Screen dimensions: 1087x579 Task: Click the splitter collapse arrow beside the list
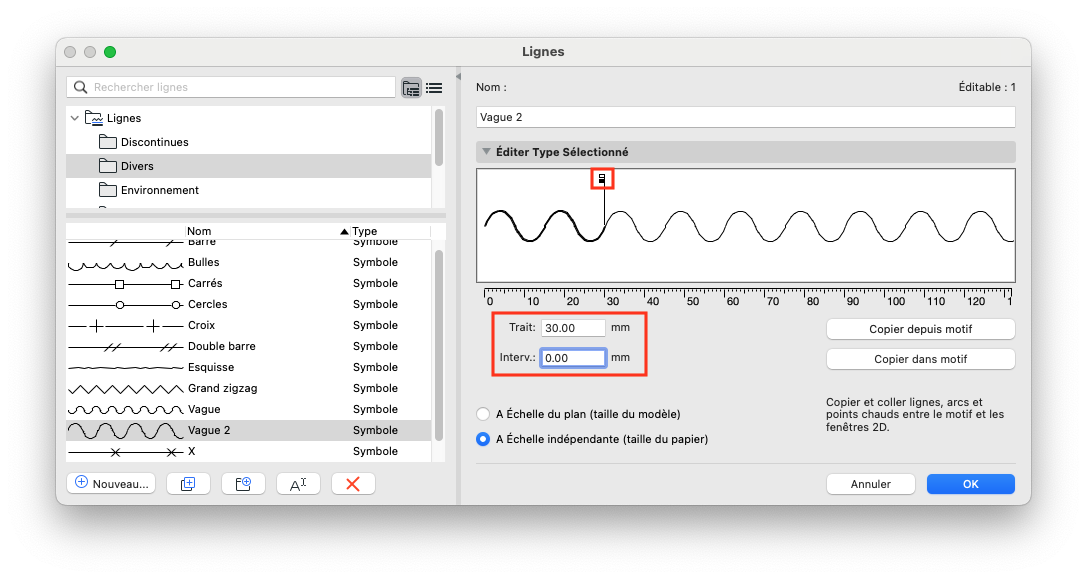[458, 76]
